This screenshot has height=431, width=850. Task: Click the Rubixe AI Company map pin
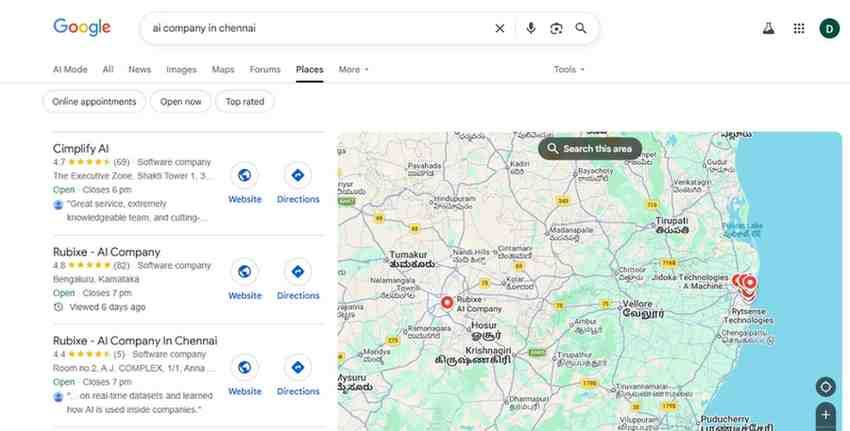click(447, 302)
